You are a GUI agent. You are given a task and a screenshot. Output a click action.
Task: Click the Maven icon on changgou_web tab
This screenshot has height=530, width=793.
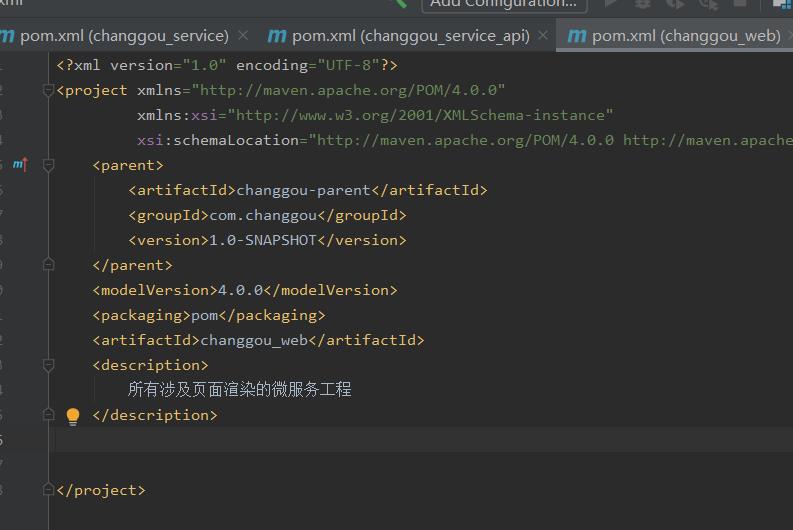pos(577,36)
